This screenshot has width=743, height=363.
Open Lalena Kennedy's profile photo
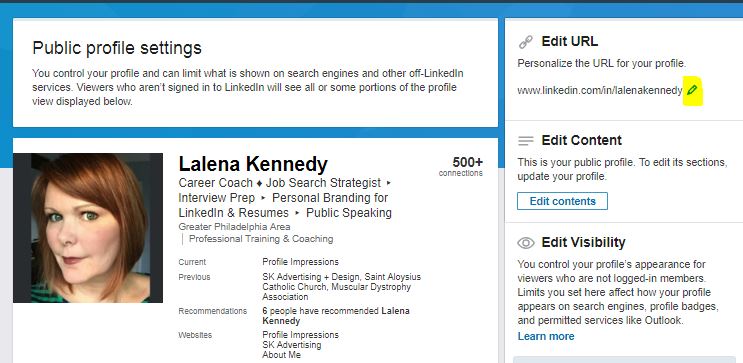point(88,228)
